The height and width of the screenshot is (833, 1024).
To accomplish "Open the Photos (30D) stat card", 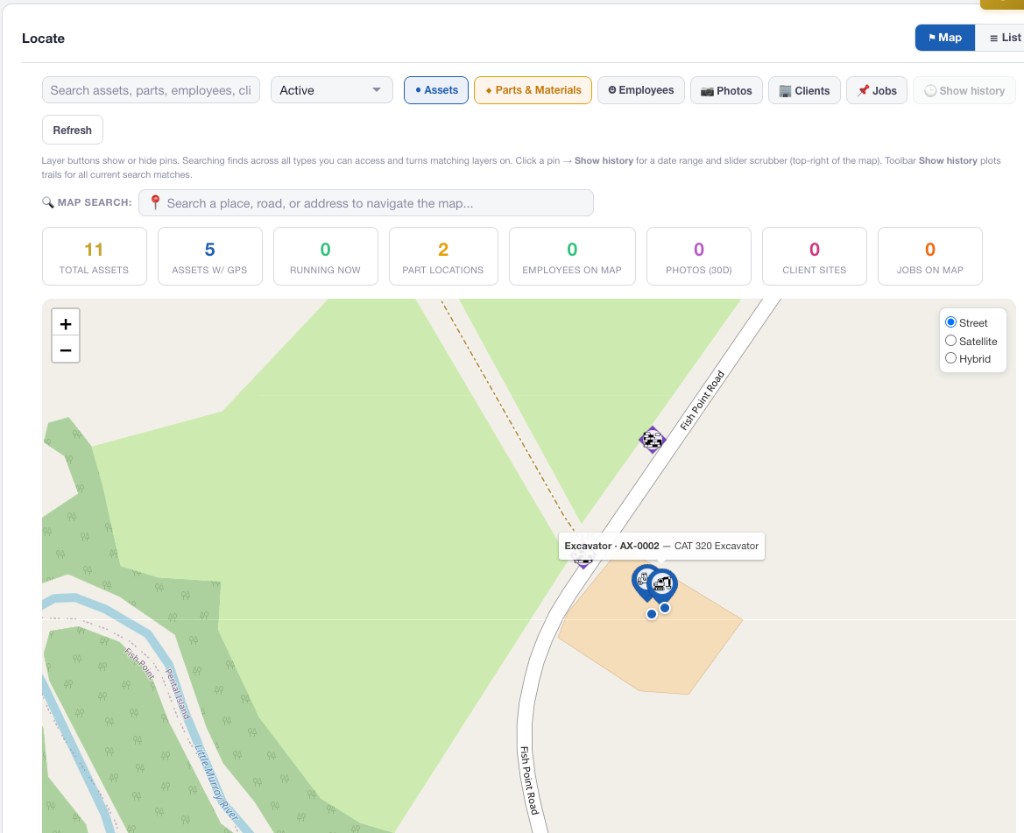I will 699,257.
